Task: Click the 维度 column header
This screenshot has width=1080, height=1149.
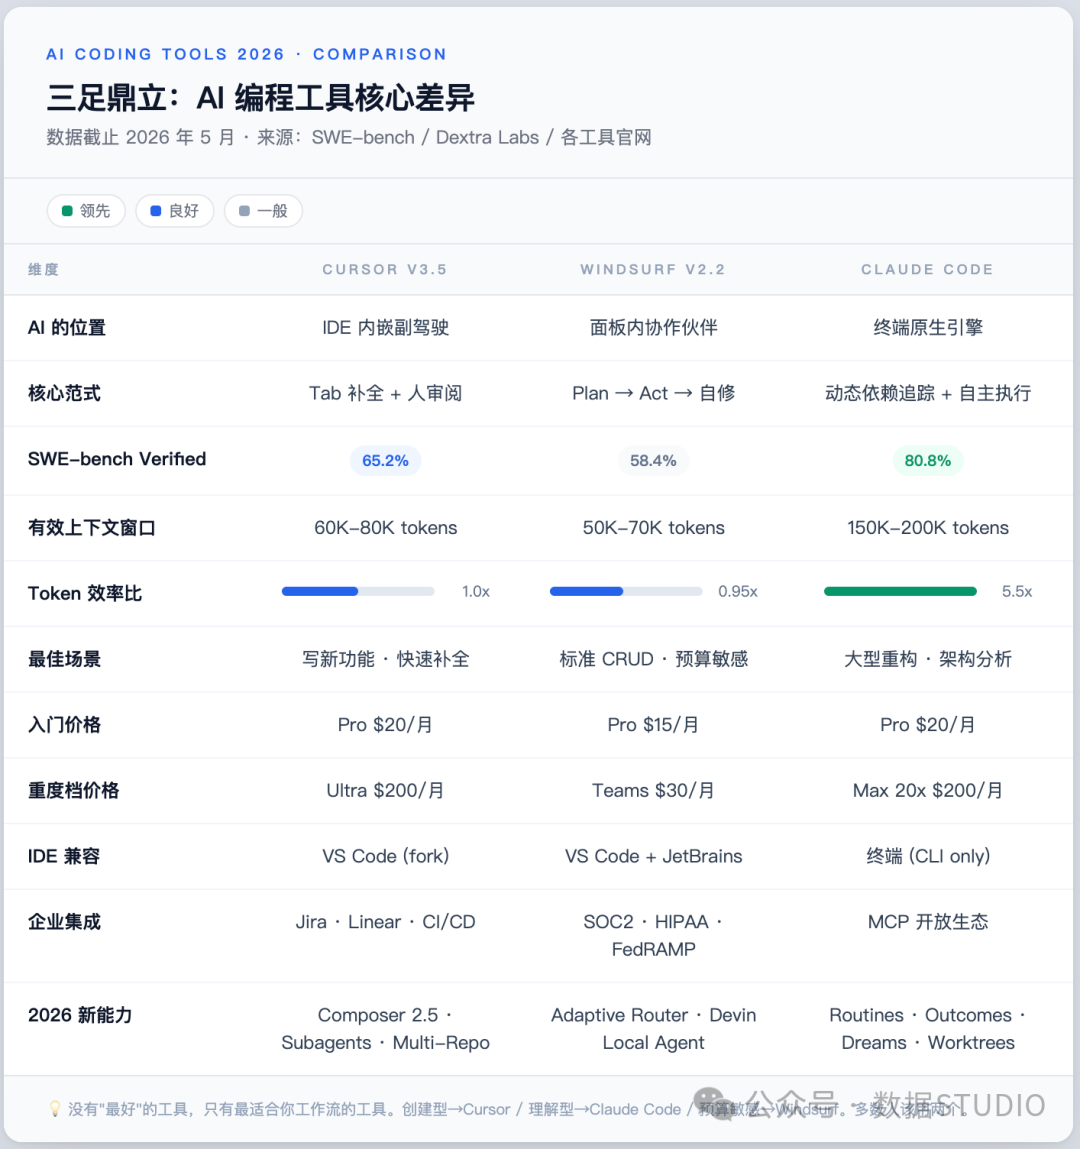Action: (43, 270)
